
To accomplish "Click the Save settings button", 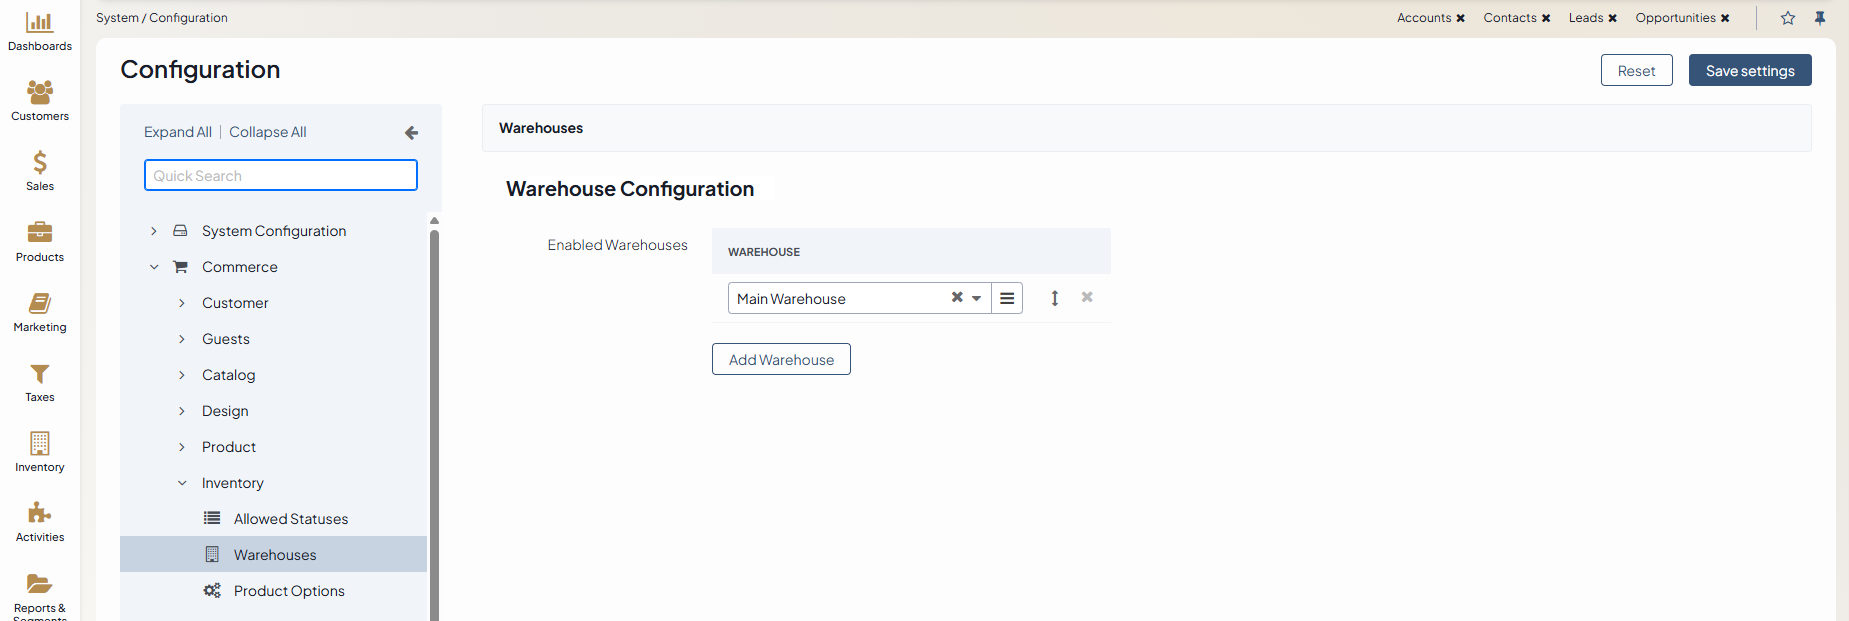I will click(1749, 71).
